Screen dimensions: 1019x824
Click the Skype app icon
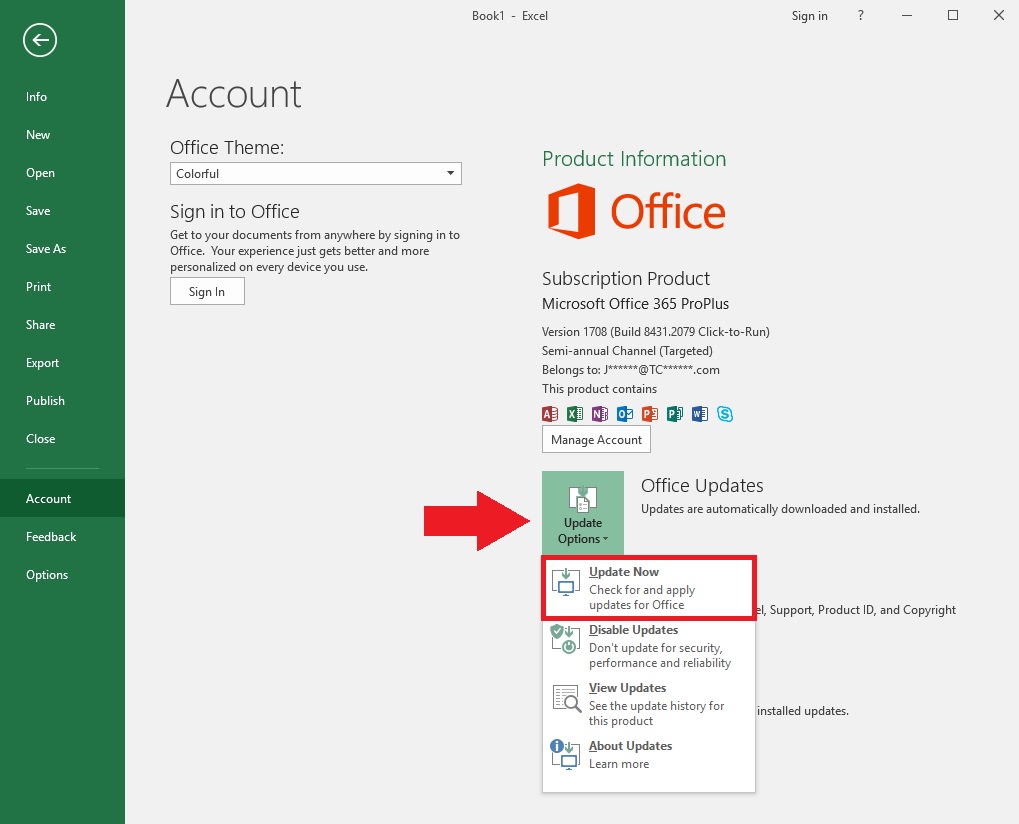(x=725, y=414)
